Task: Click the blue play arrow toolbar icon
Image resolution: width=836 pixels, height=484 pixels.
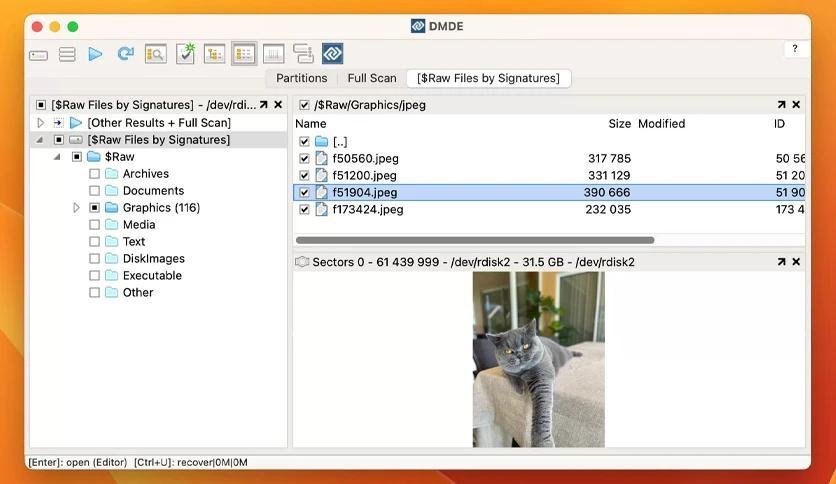Action: click(95, 54)
